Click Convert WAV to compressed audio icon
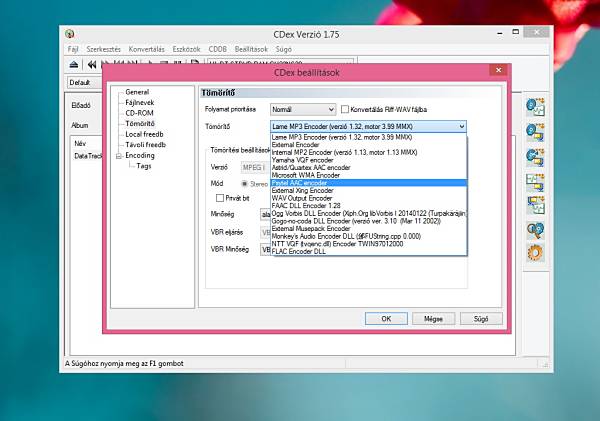The width and height of the screenshot is (600, 421). [x=535, y=182]
